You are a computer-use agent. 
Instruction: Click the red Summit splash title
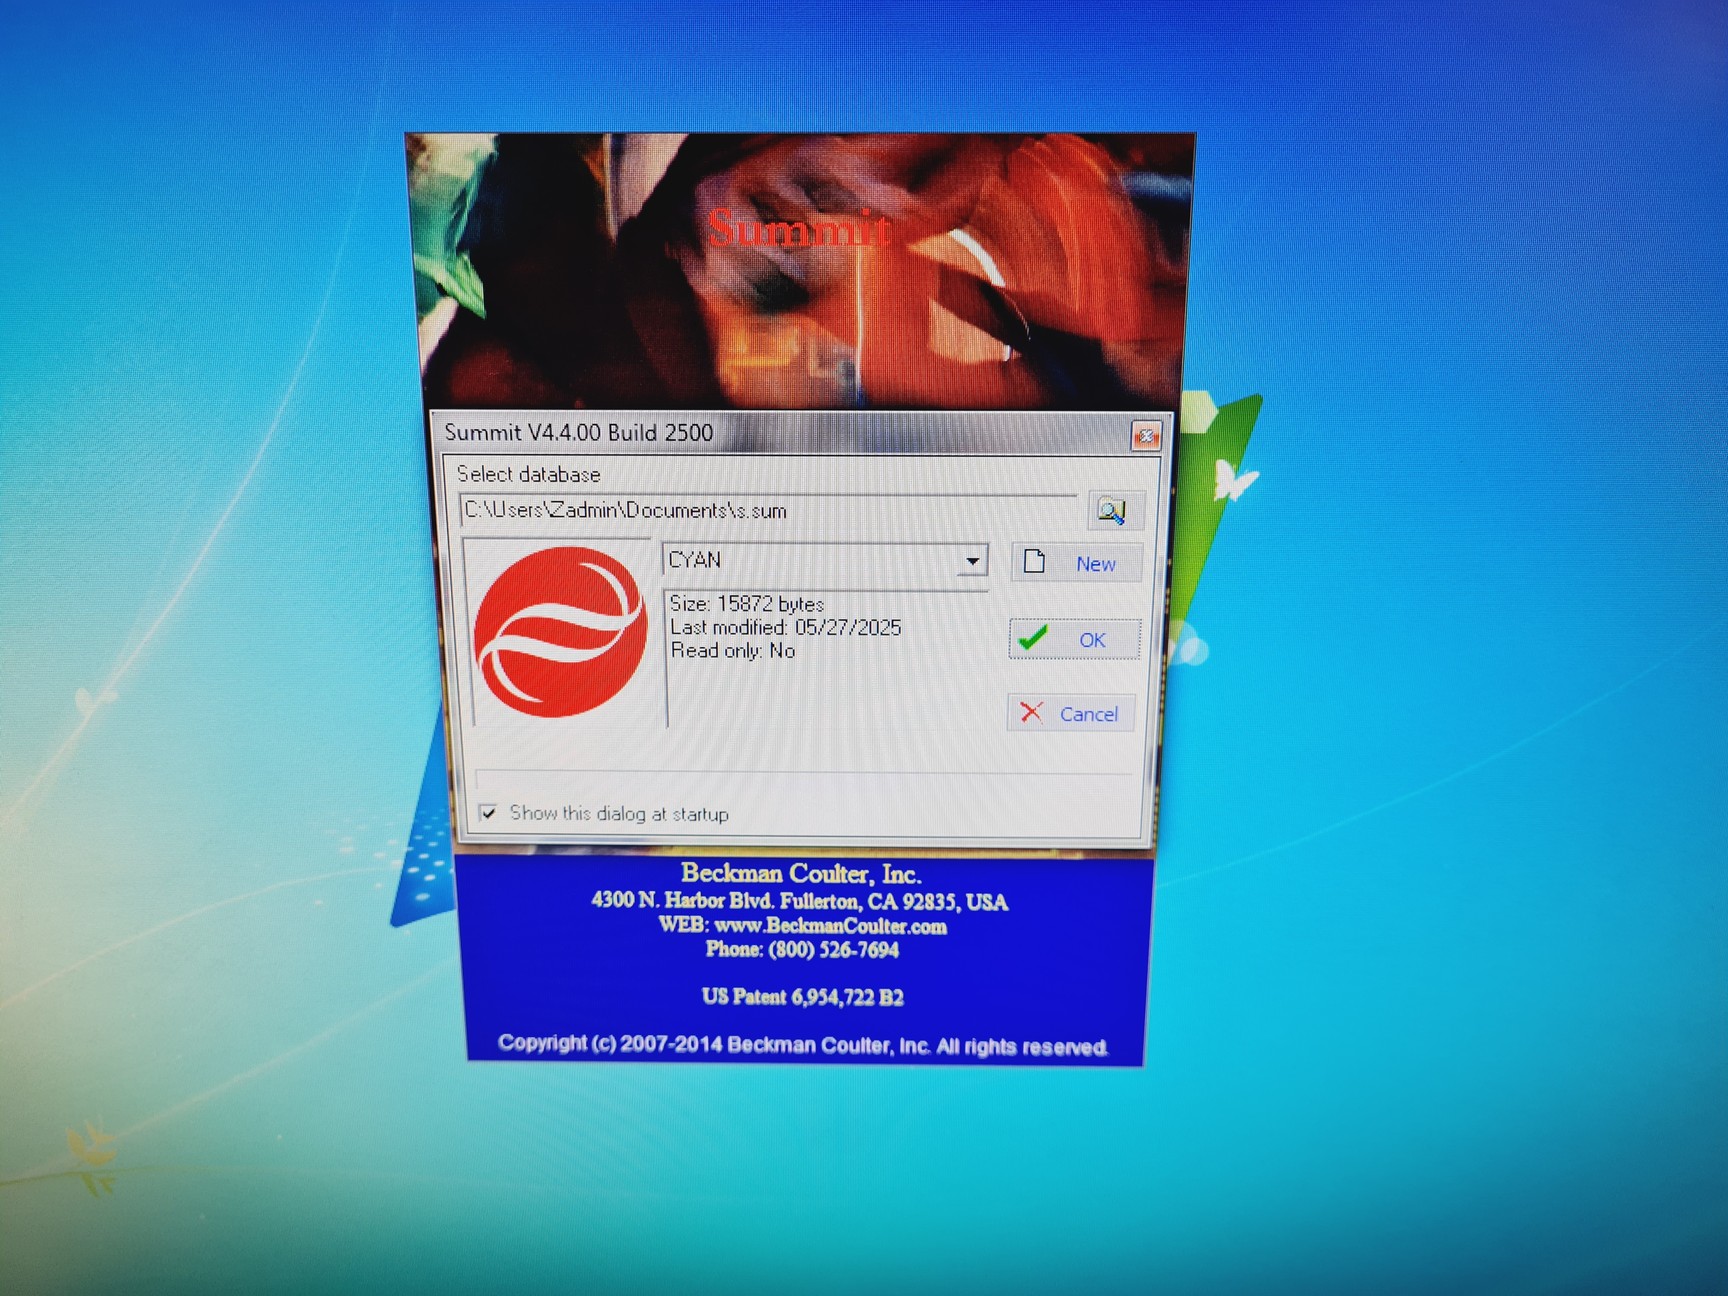pyautogui.click(x=798, y=230)
